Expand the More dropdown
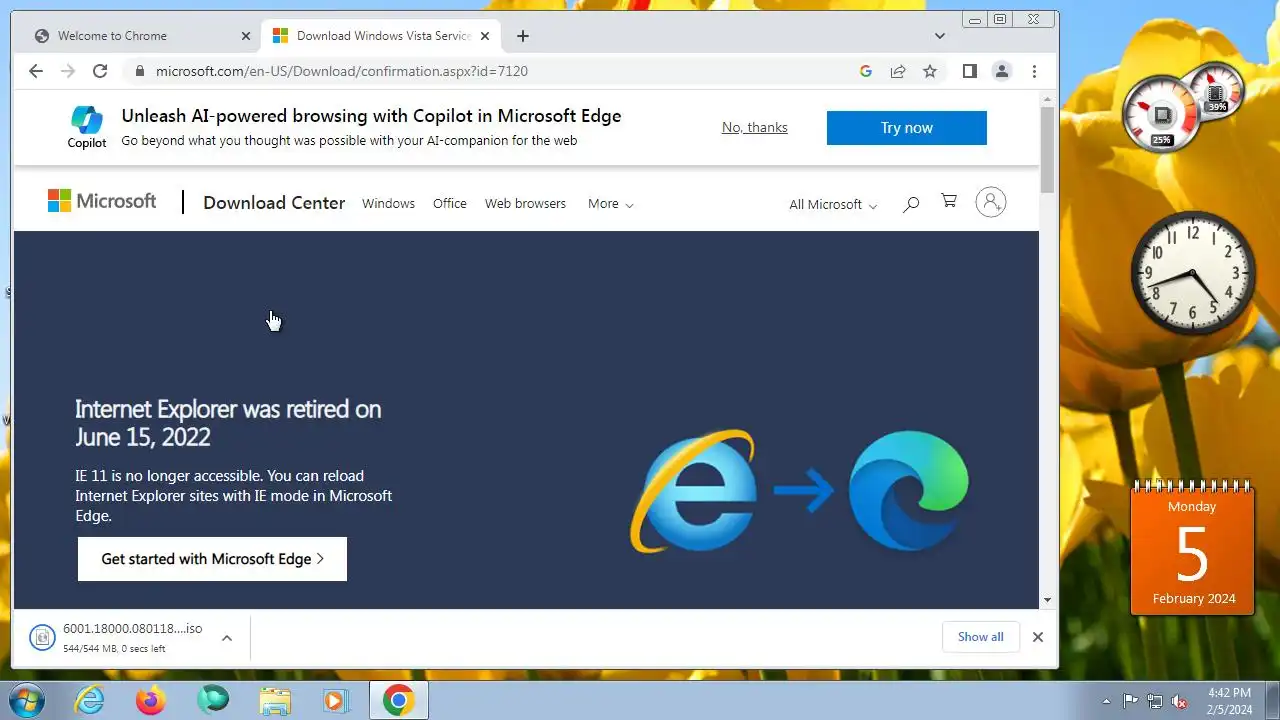 tap(610, 204)
